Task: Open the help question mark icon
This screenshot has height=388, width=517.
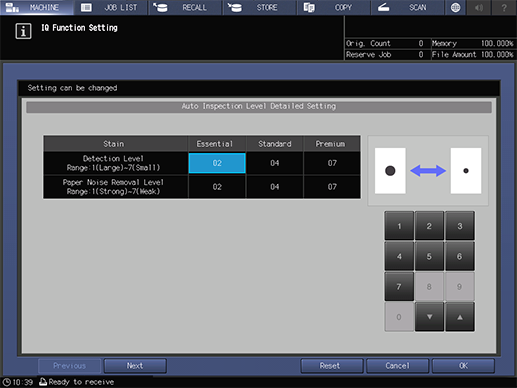Action: click(504, 7)
